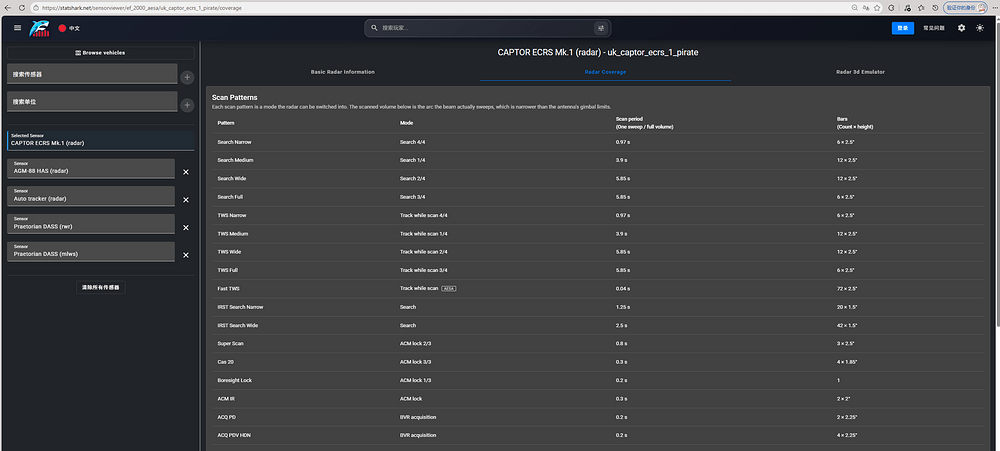Click the browser address bar URL
1000x451 pixels.
pyautogui.click(x=141, y=8)
